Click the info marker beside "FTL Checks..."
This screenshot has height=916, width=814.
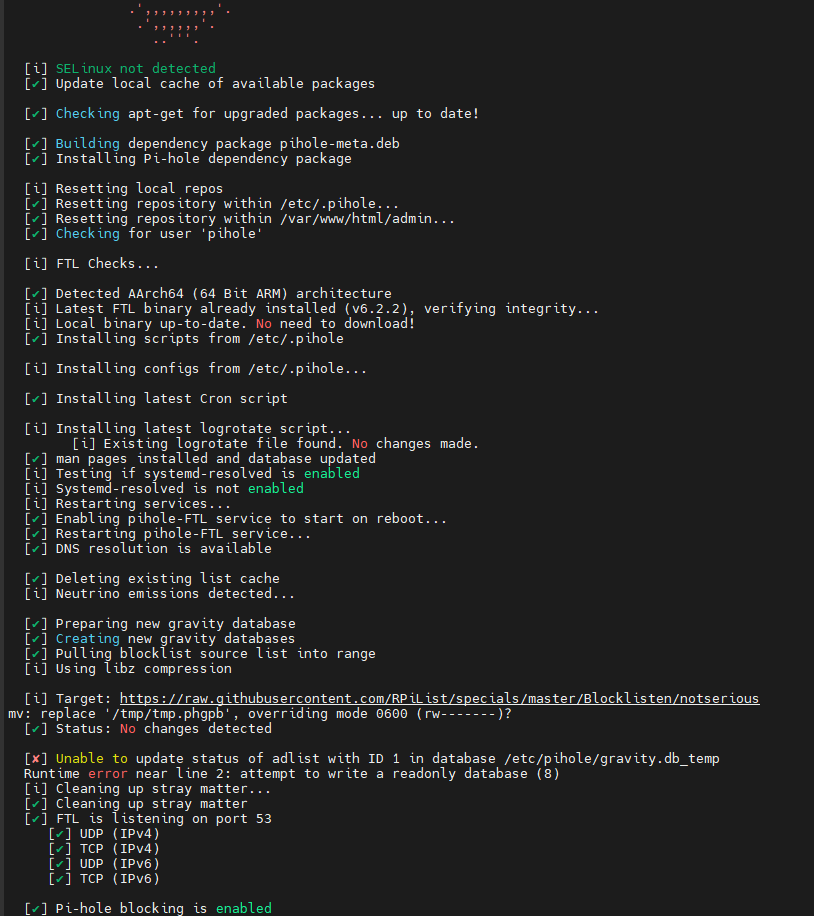coord(36,264)
